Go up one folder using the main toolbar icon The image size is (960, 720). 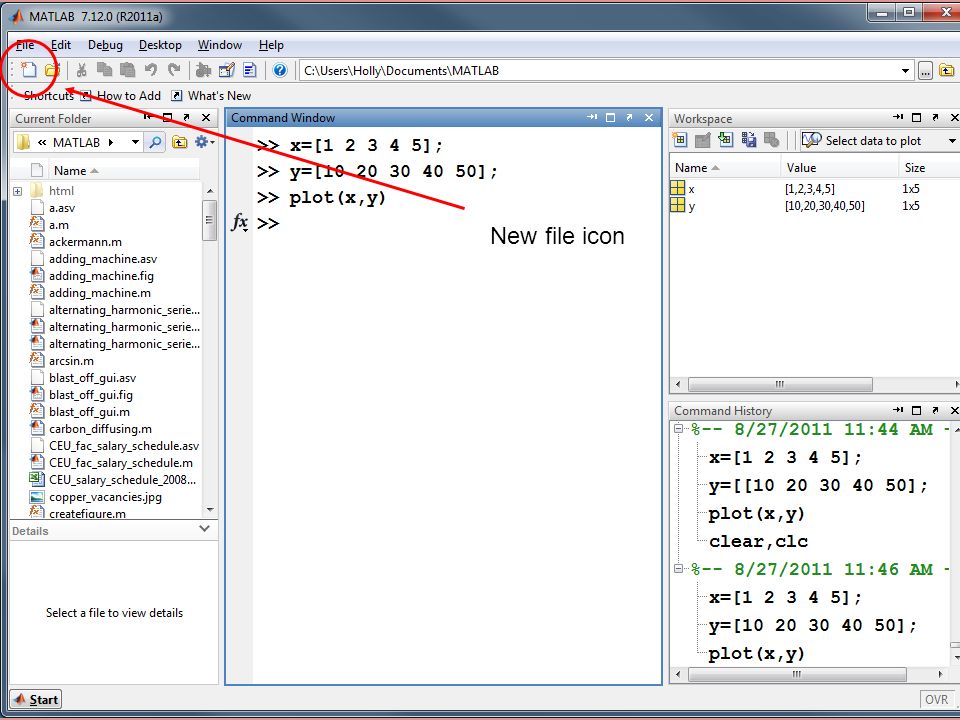tap(947, 71)
